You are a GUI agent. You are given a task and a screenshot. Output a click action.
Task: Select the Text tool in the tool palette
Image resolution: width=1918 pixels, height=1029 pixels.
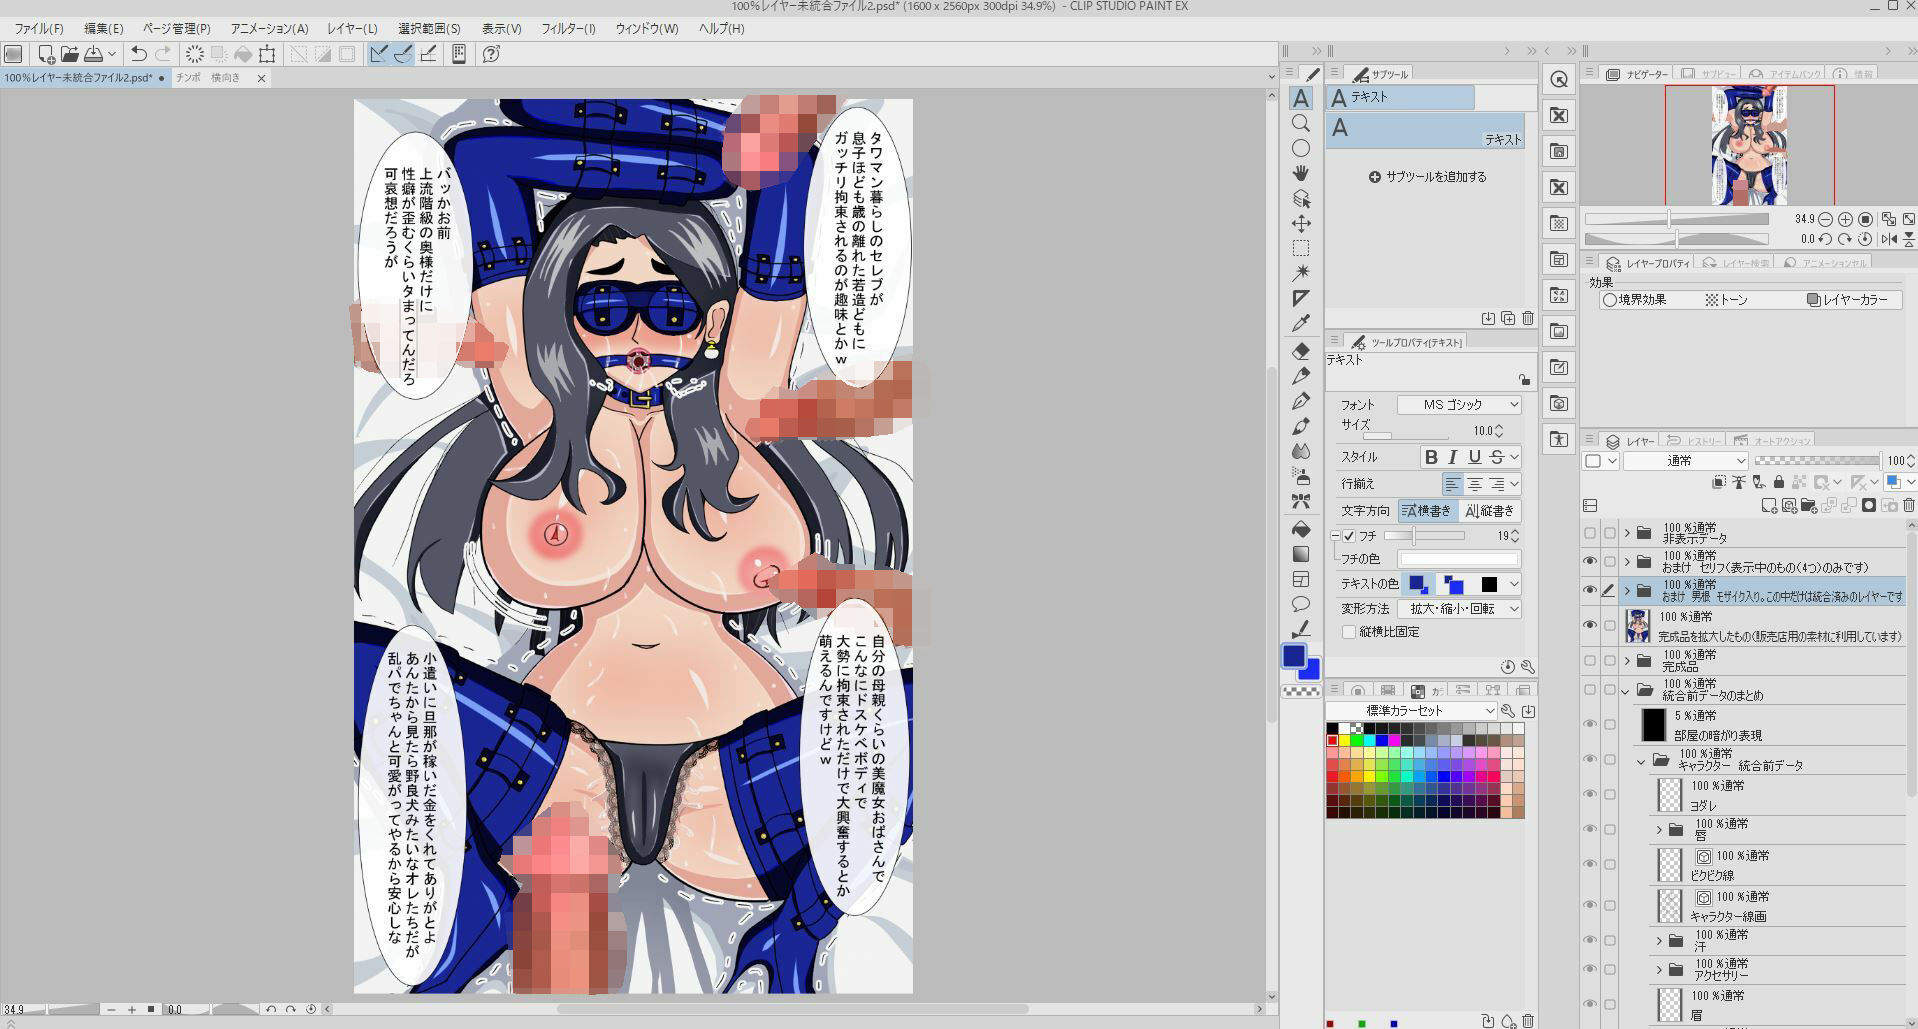tap(1300, 98)
